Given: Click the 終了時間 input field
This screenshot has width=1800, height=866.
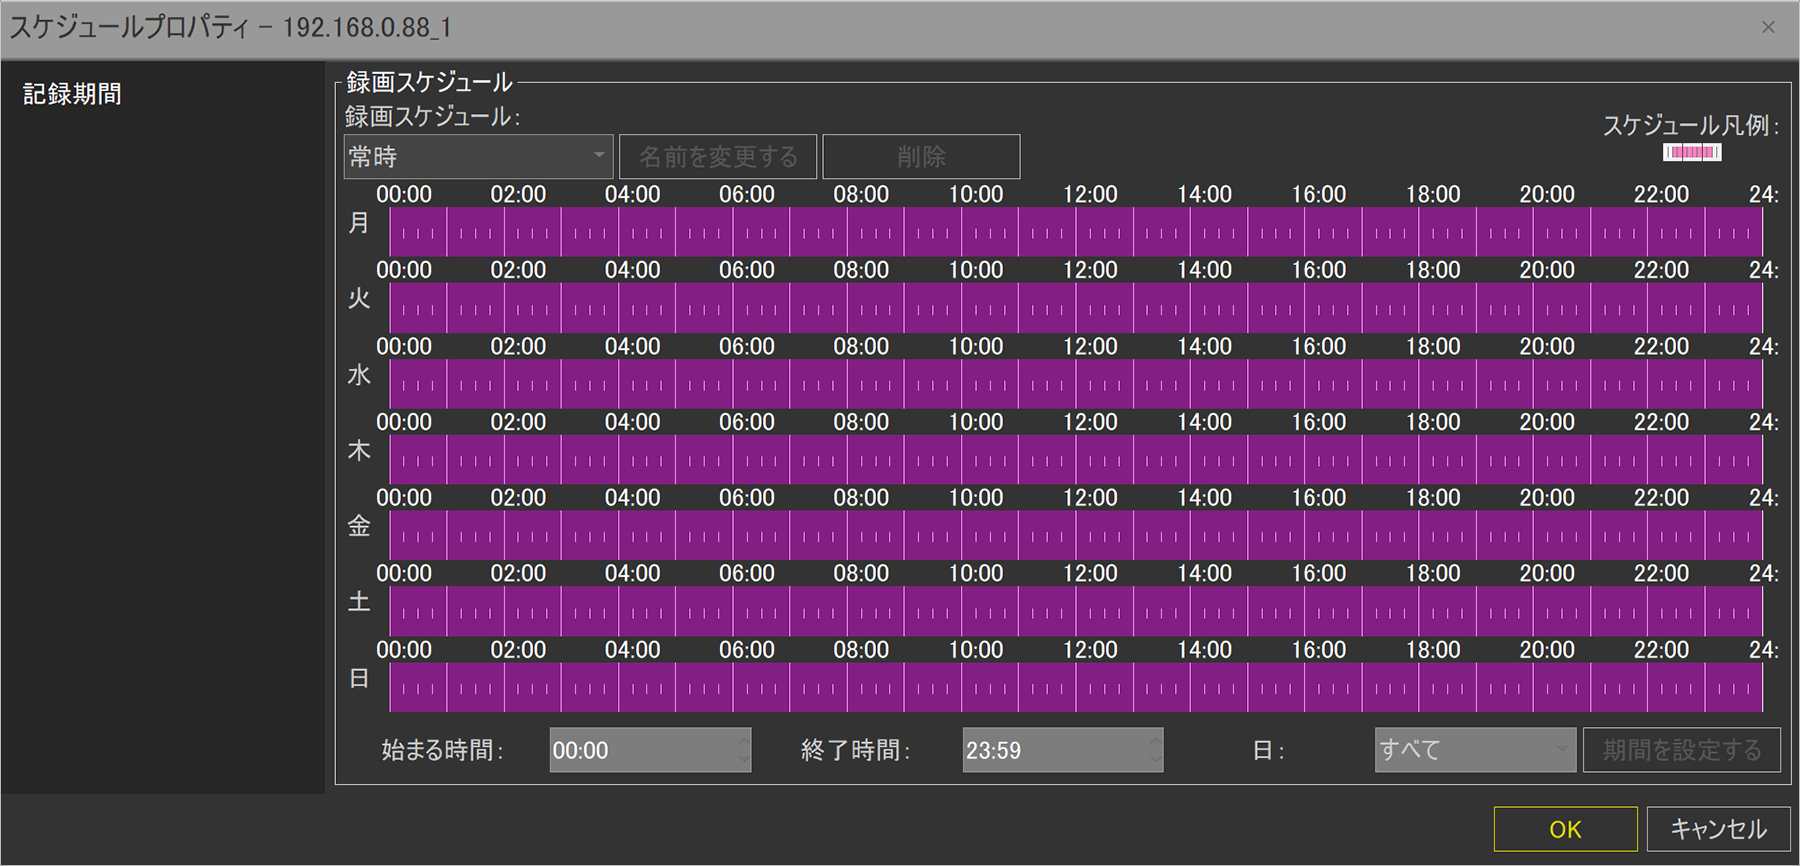Looking at the screenshot, I should point(1053,750).
